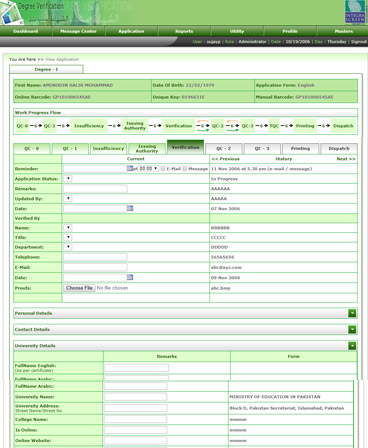Screen dimensions: 368x448
Task: Open the Updated By dropdown
Action: [68, 198]
